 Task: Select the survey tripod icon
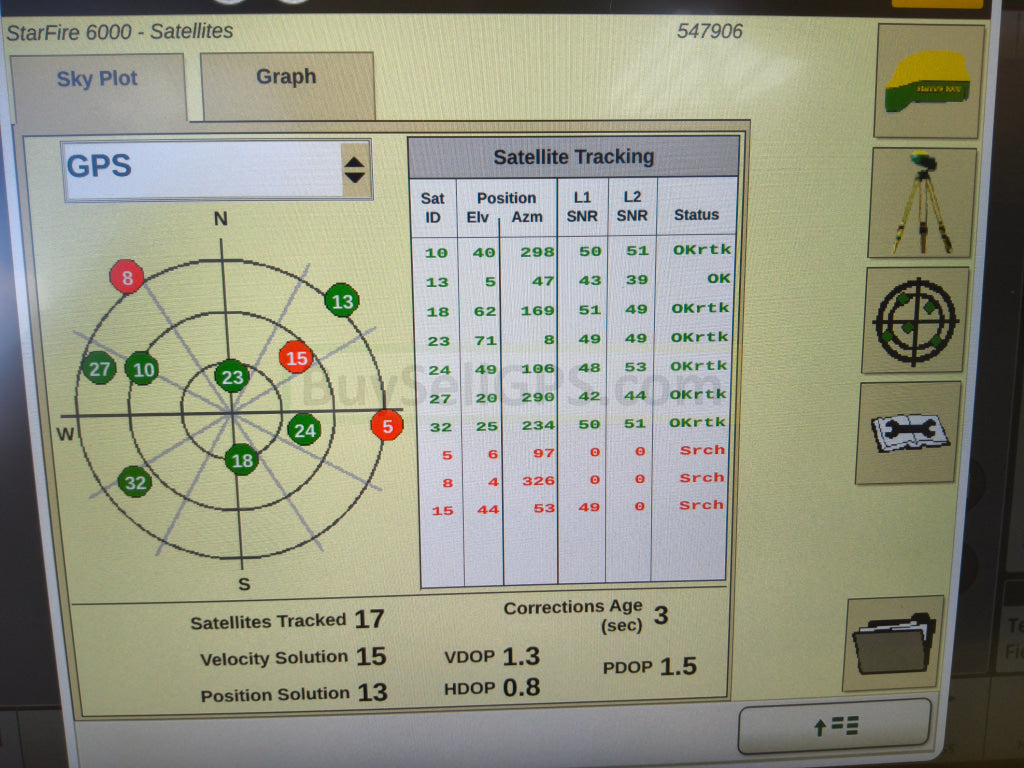tap(921, 204)
